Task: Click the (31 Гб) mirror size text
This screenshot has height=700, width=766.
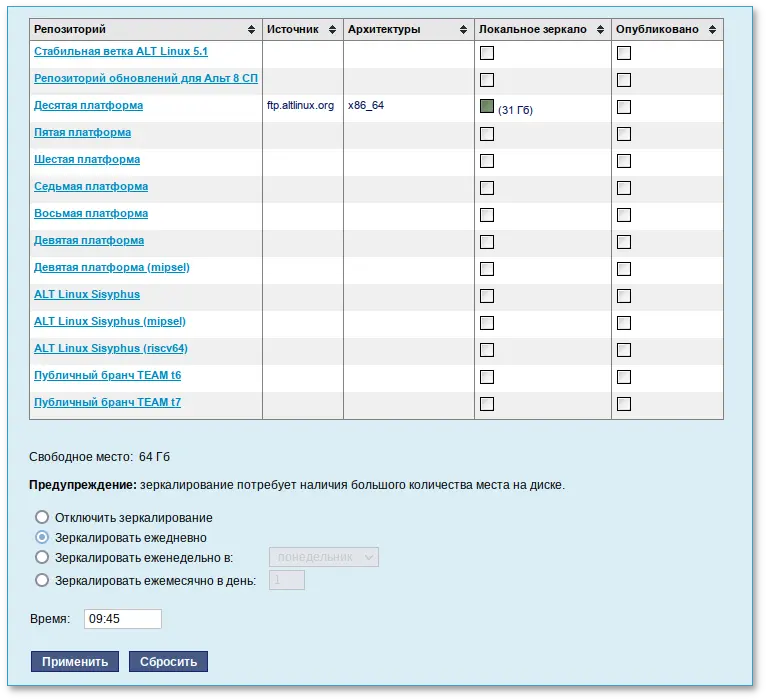Action: coord(515,110)
